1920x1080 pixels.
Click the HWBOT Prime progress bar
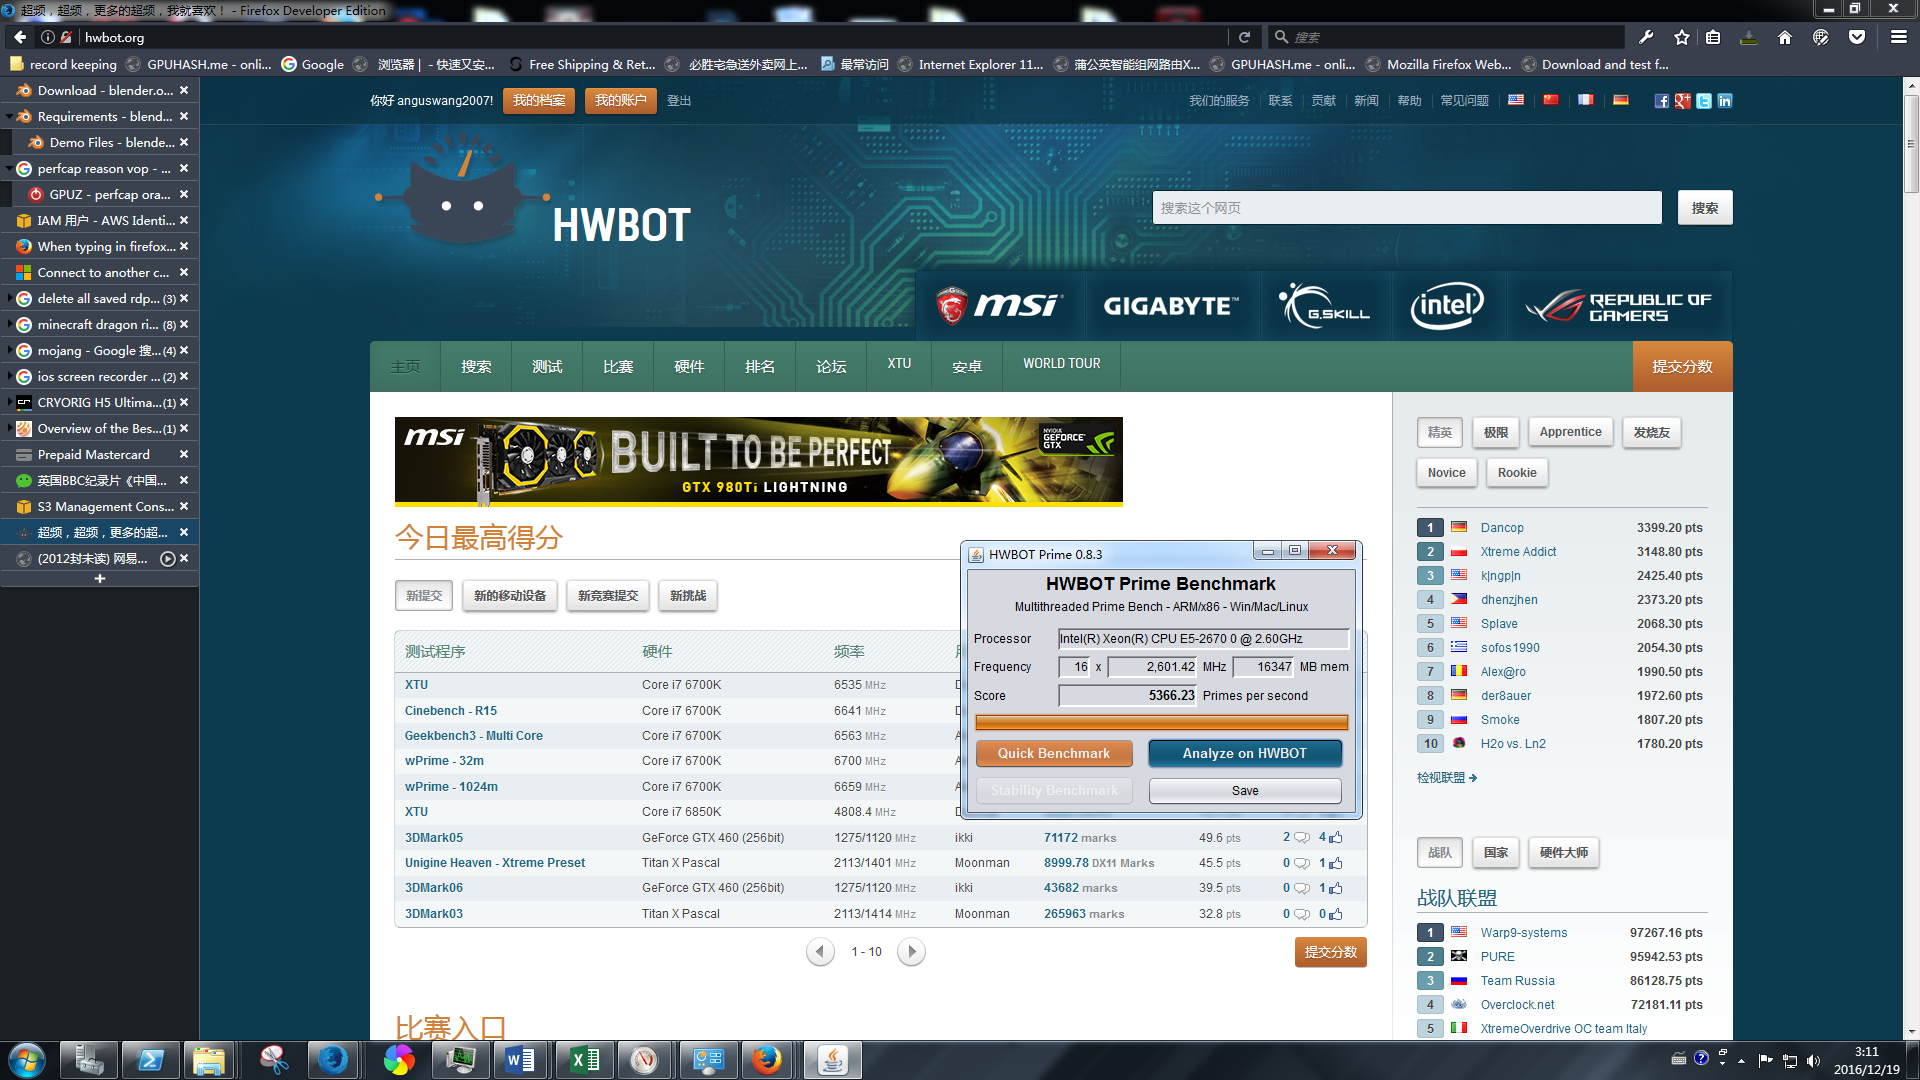tap(1161, 722)
